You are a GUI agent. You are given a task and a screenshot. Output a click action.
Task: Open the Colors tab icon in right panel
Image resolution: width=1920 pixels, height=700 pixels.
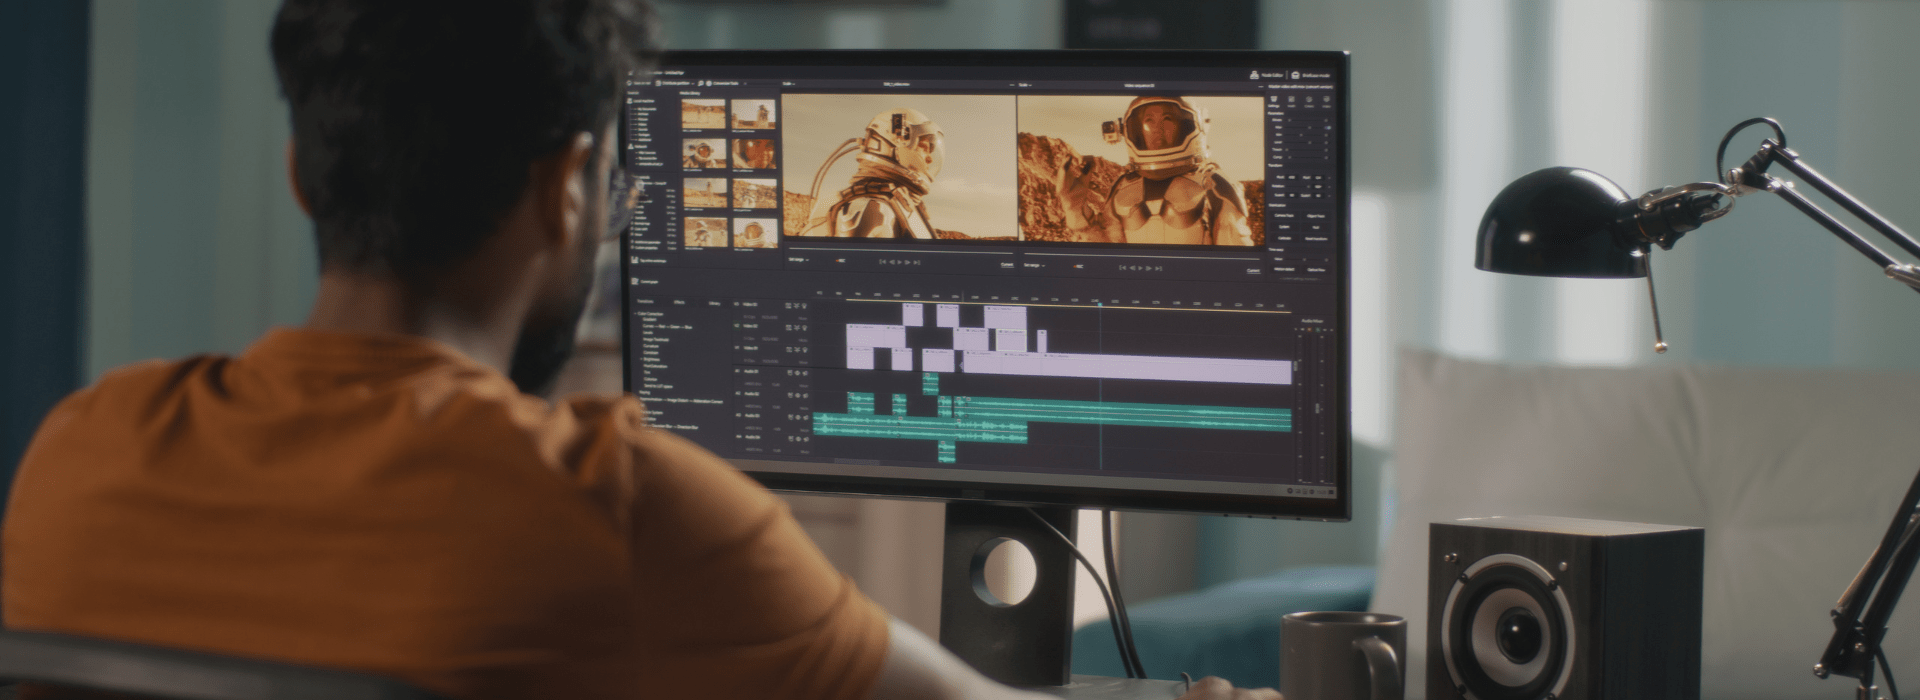coord(1309,99)
